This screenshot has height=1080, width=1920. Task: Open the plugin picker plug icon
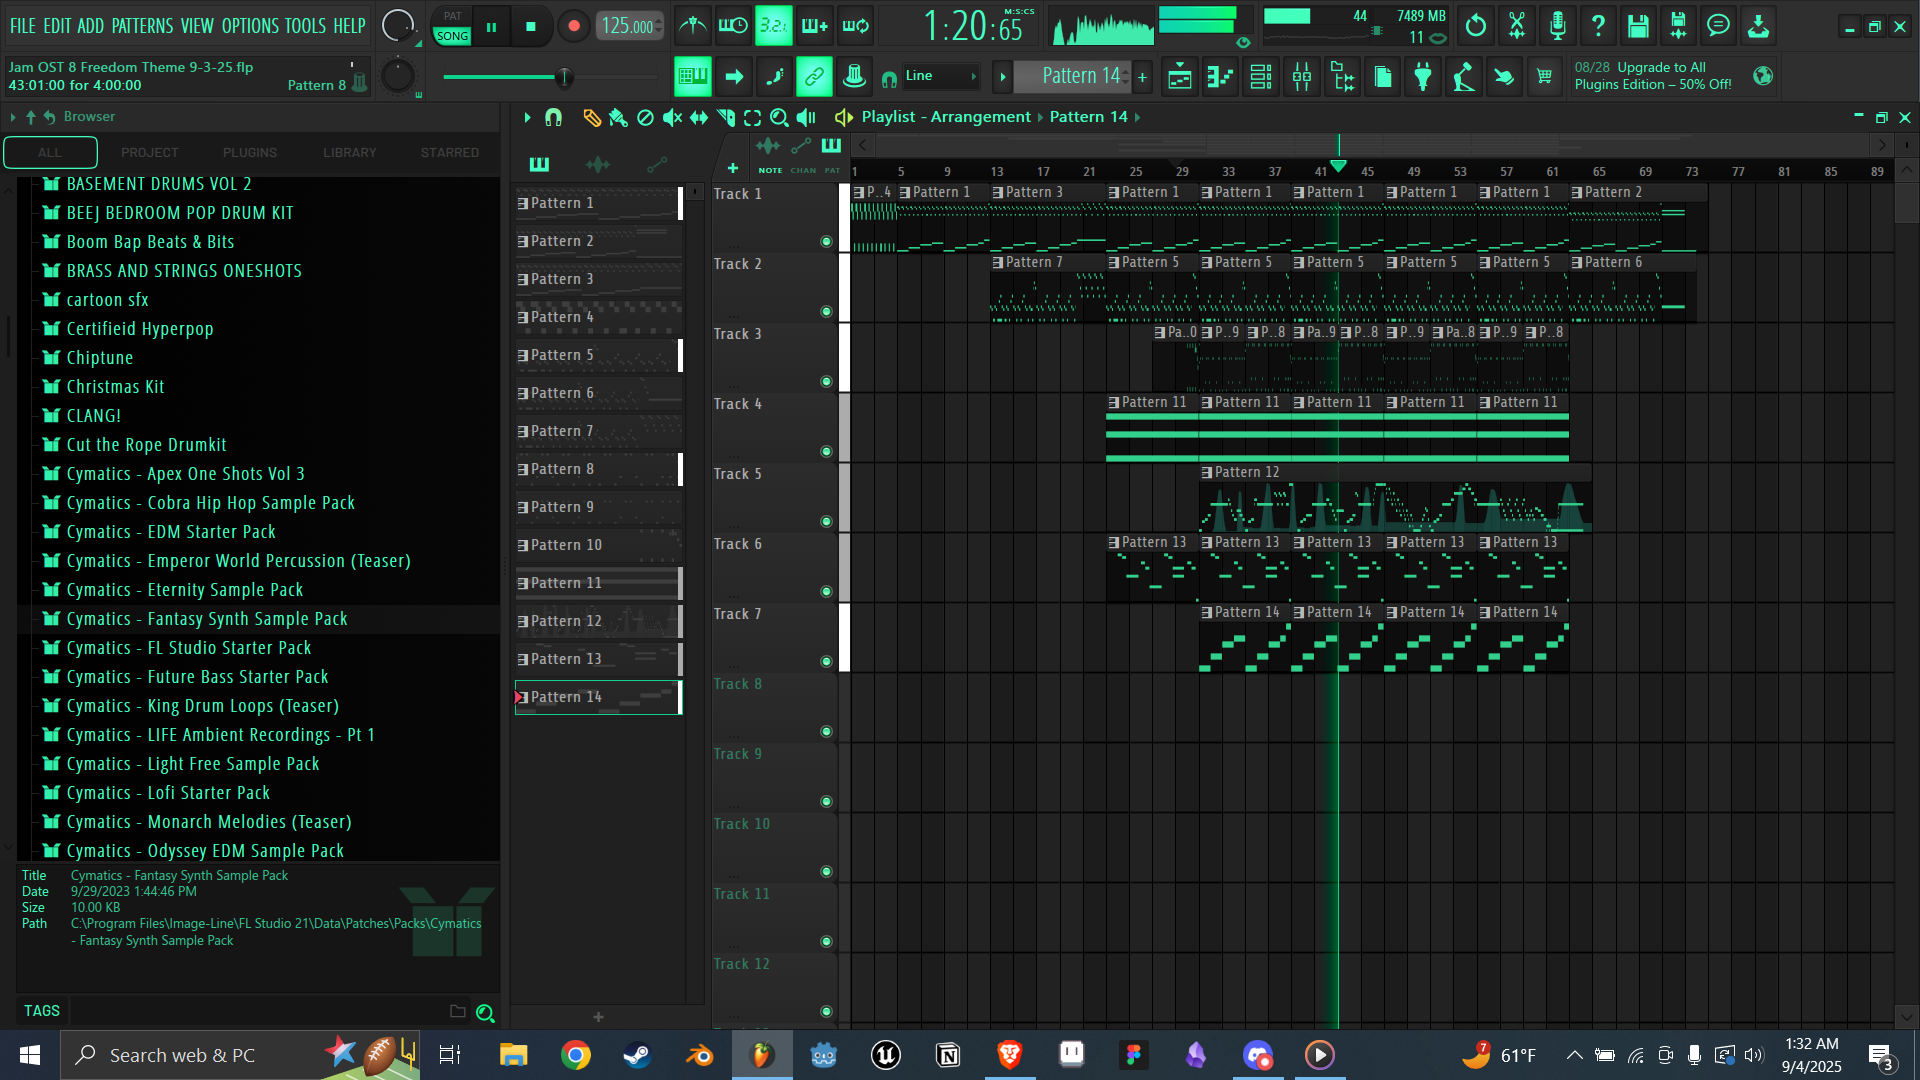click(x=1423, y=77)
